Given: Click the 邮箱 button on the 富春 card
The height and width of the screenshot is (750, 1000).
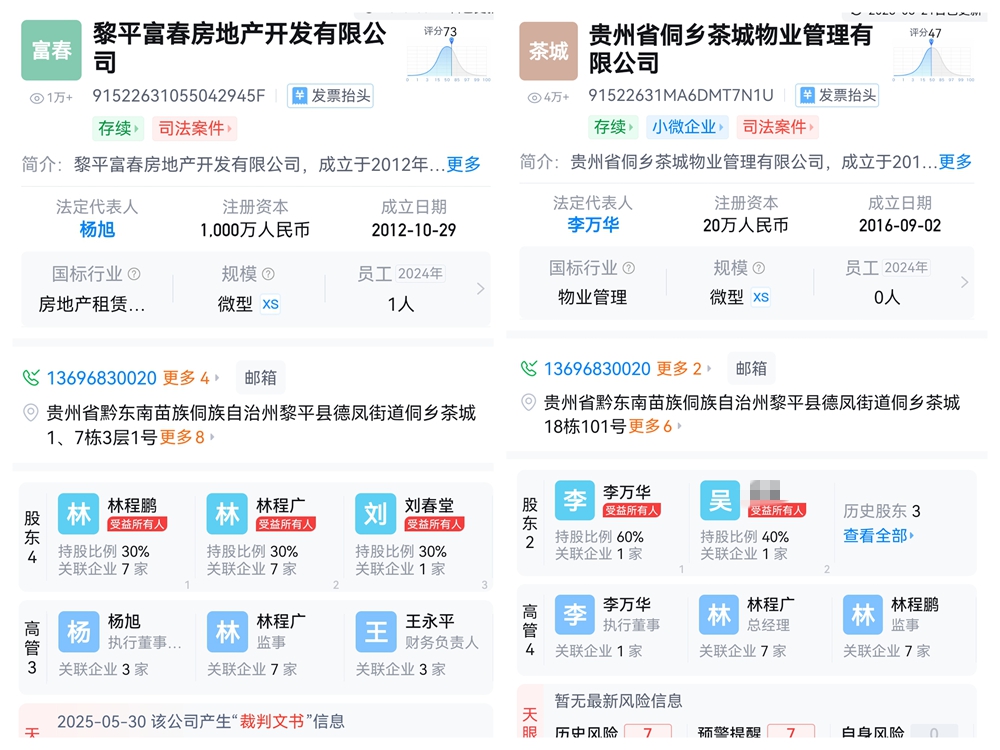Looking at the screenshot, I should pos(260,378).
